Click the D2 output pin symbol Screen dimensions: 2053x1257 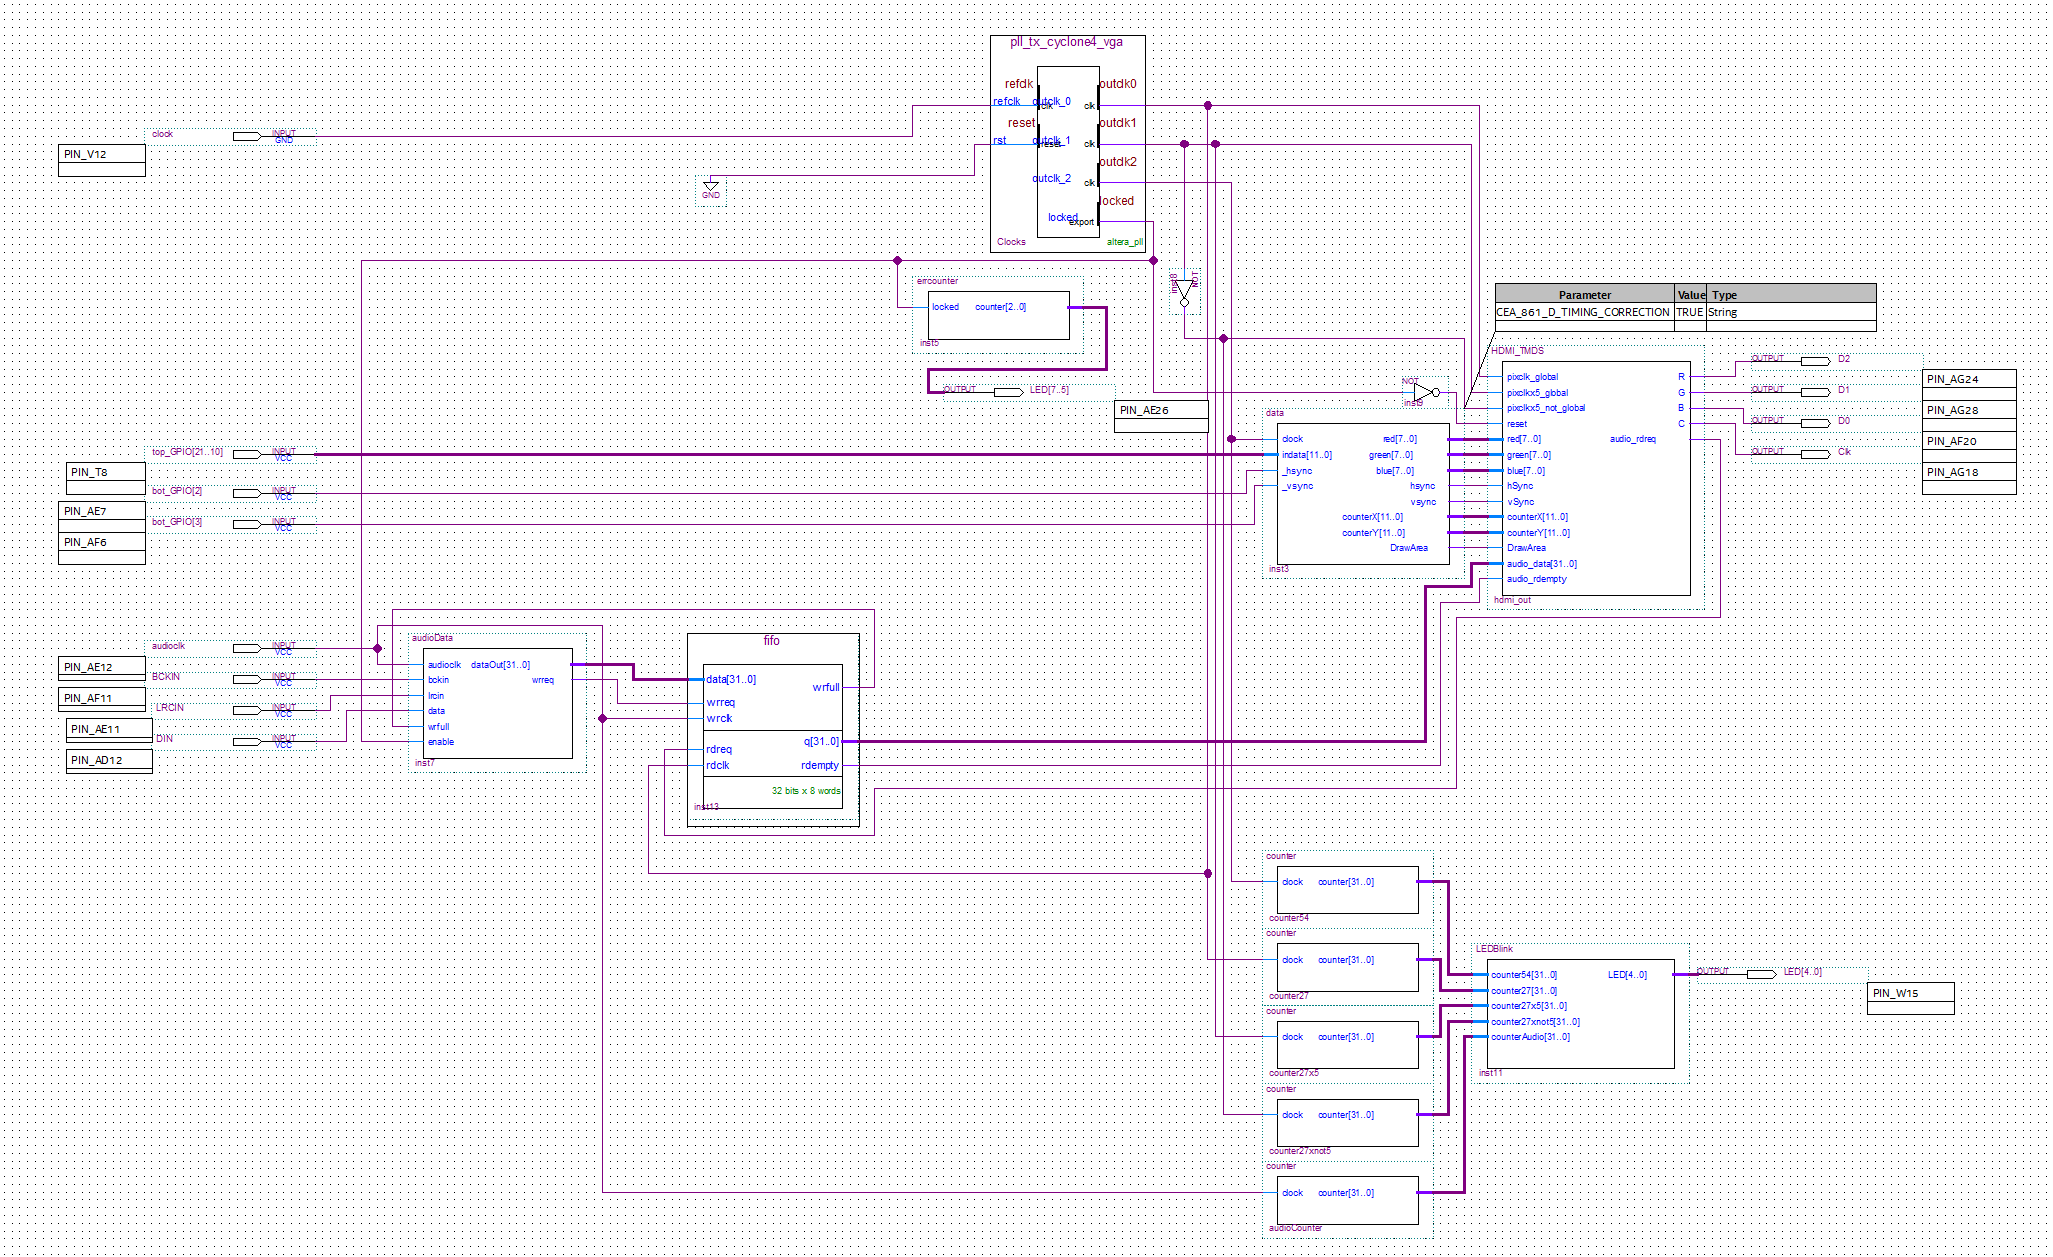(x=1815, y=360)
